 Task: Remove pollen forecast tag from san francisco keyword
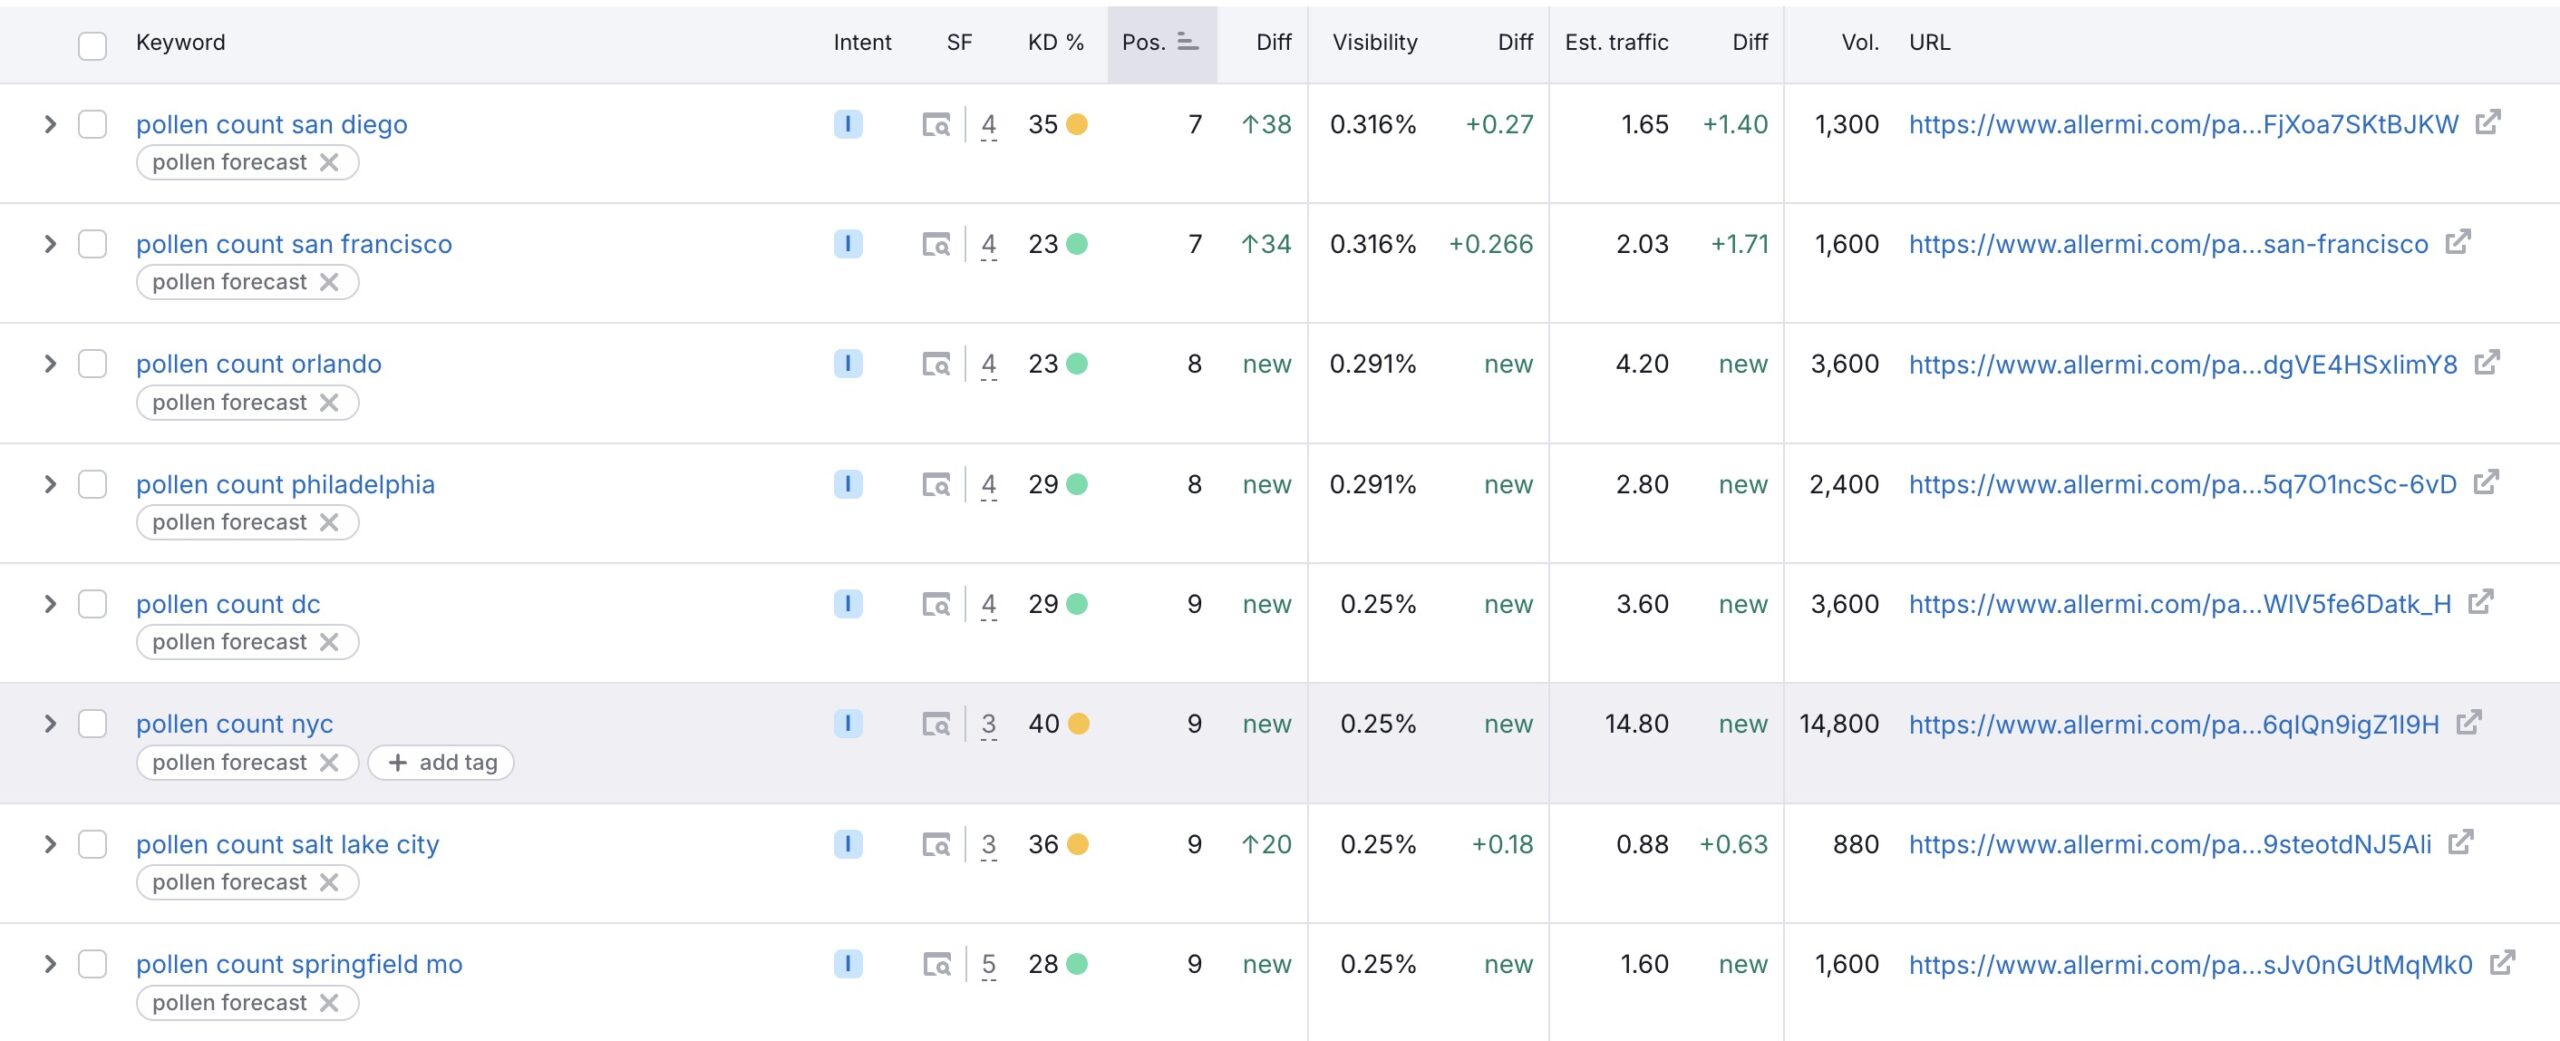tap(329, 282)
